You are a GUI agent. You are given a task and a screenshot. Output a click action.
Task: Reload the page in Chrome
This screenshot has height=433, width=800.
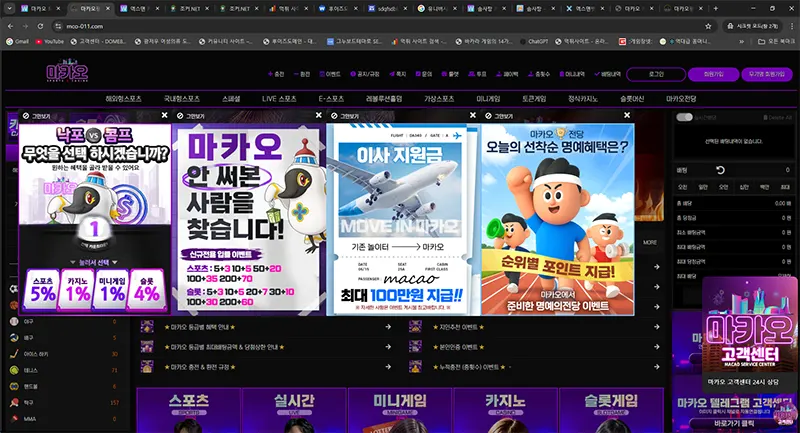coord(40,26)
